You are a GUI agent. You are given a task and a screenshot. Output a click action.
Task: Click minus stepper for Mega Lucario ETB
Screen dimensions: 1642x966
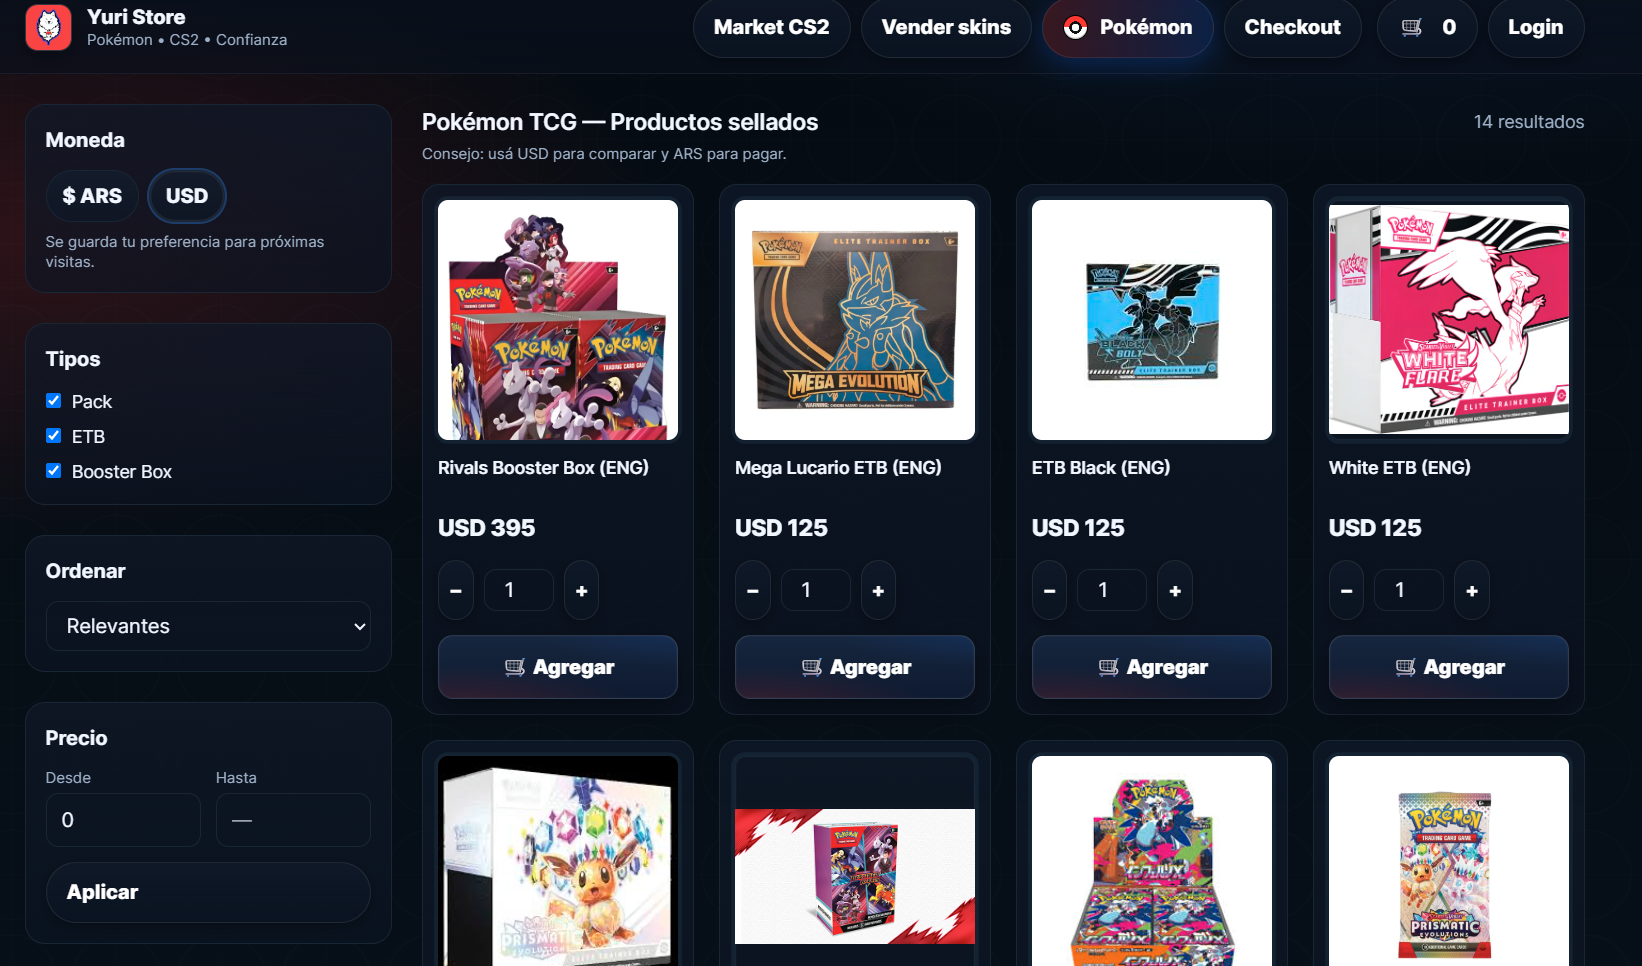point(753,591)
